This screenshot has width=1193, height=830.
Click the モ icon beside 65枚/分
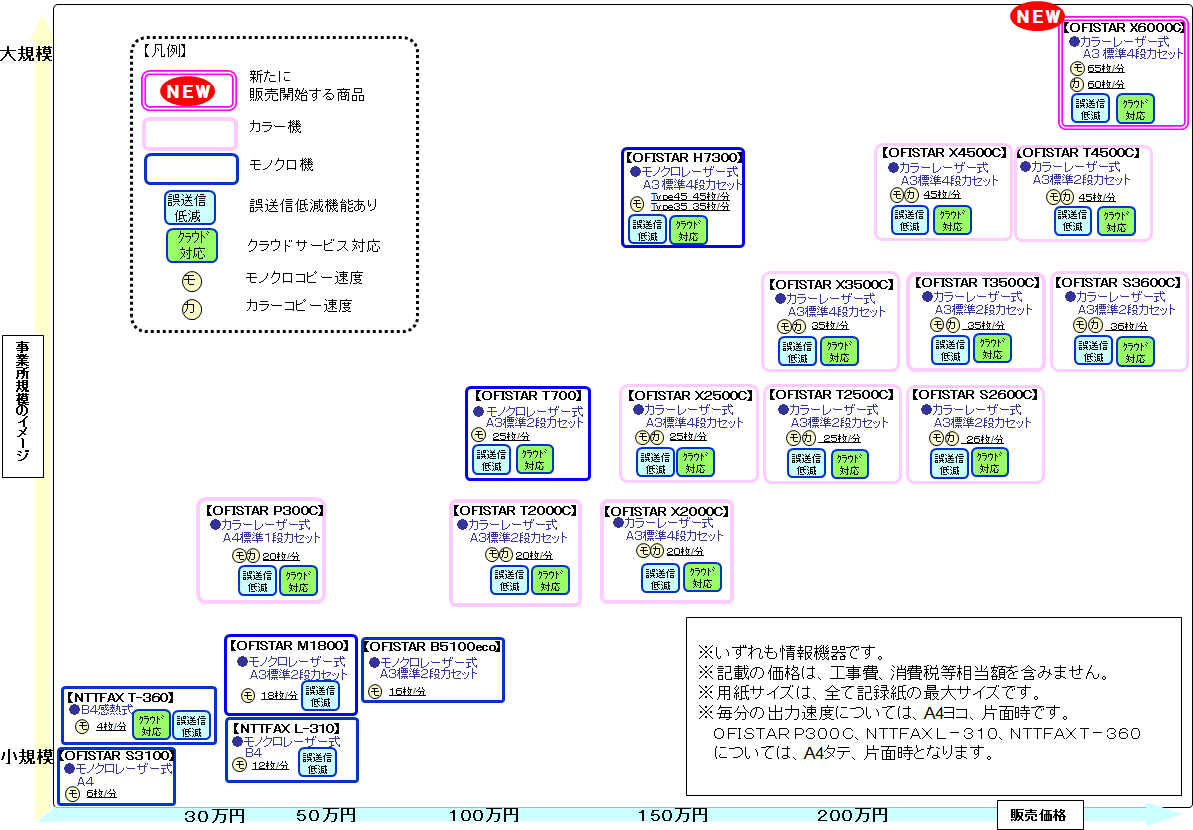1077,68
